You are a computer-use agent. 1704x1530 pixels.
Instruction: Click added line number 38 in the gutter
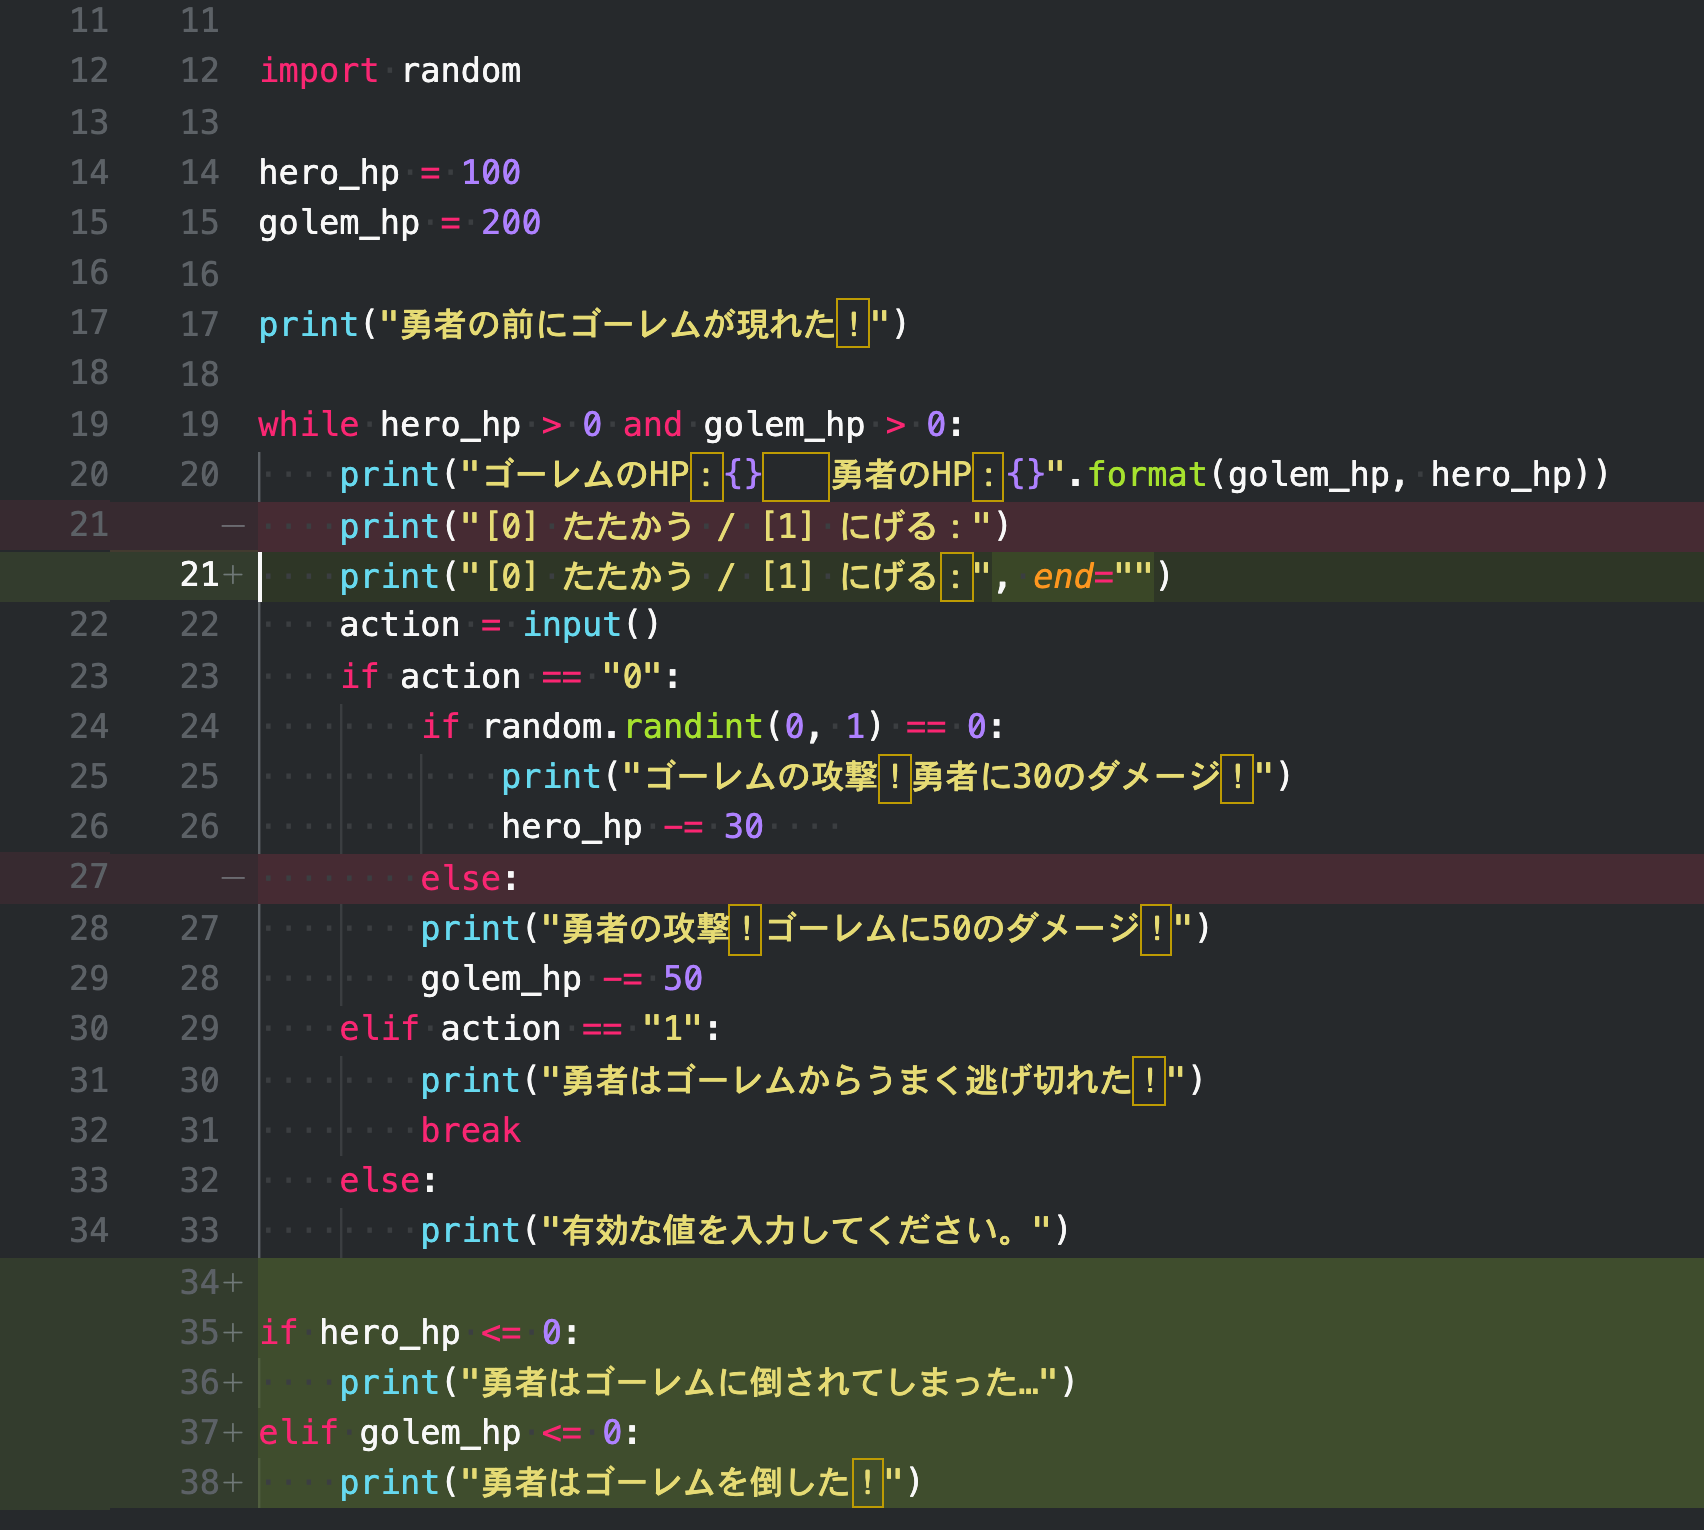(x=200, y=1482)
